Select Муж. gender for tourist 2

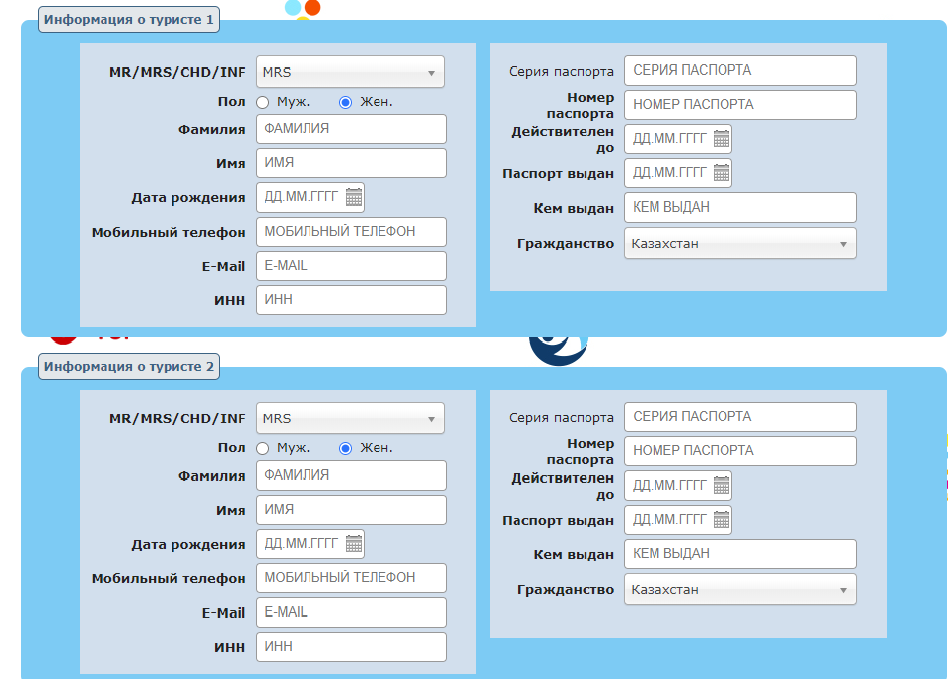[x=263, y=448]
